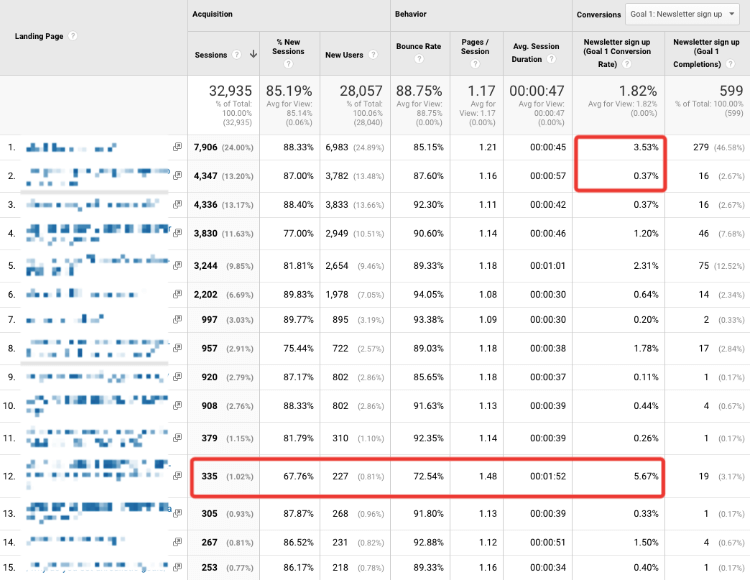Click the help icon under % New Sessions
Viewport: 750px width, 587px height.
pos(288,64)
